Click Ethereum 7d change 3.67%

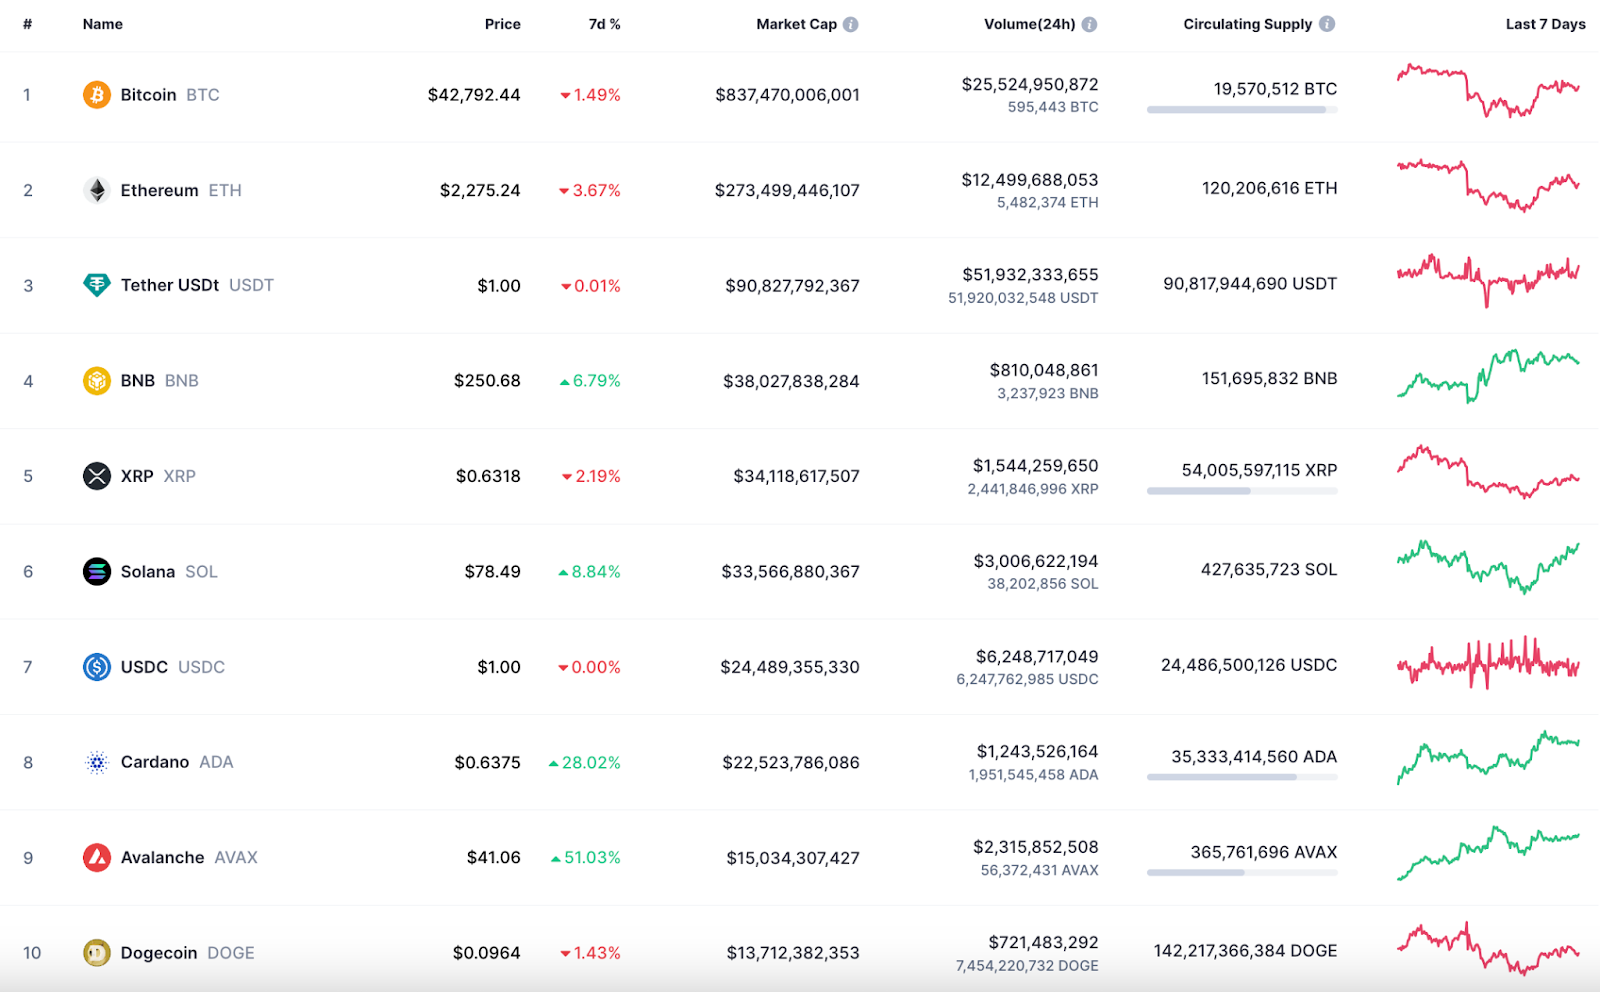(x=590, y=190)
